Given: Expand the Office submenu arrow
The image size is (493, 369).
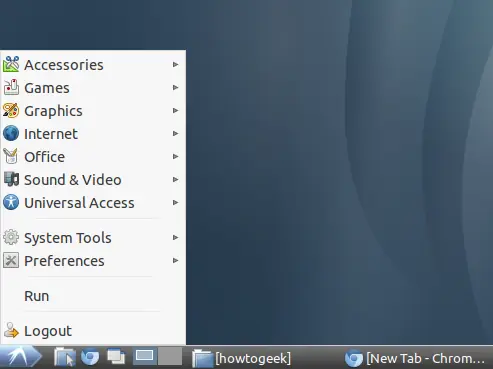Looking at the screenshot, I should (x=176, y=156).
